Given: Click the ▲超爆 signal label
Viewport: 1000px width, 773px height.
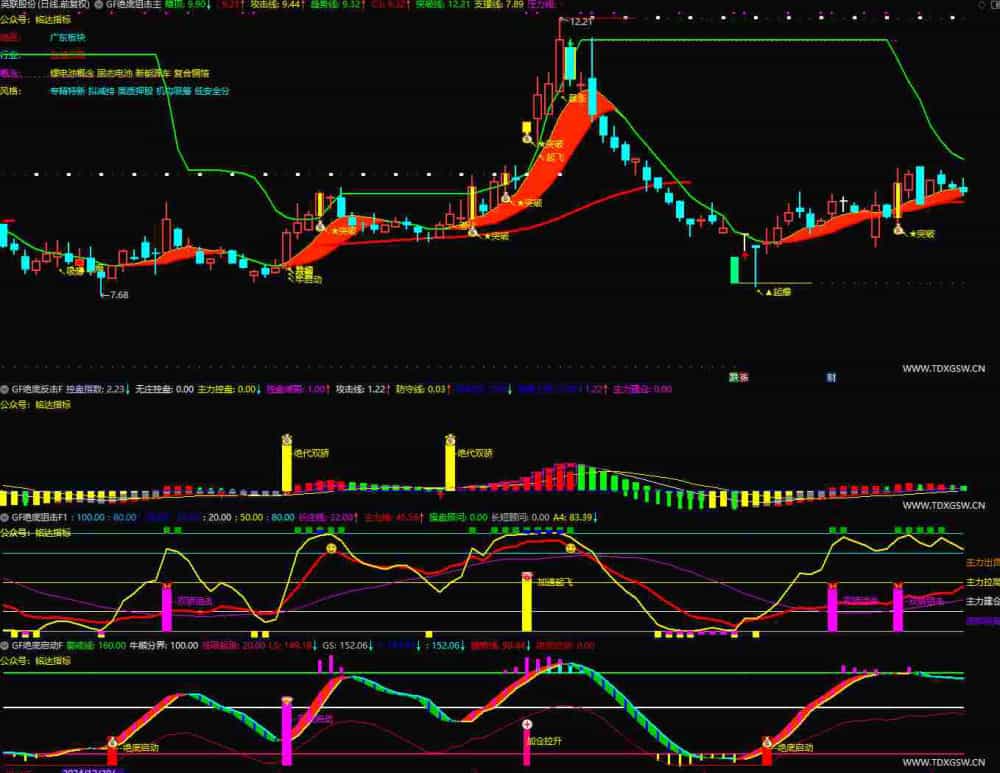Looking at the screenshot, I should [778, 292].
